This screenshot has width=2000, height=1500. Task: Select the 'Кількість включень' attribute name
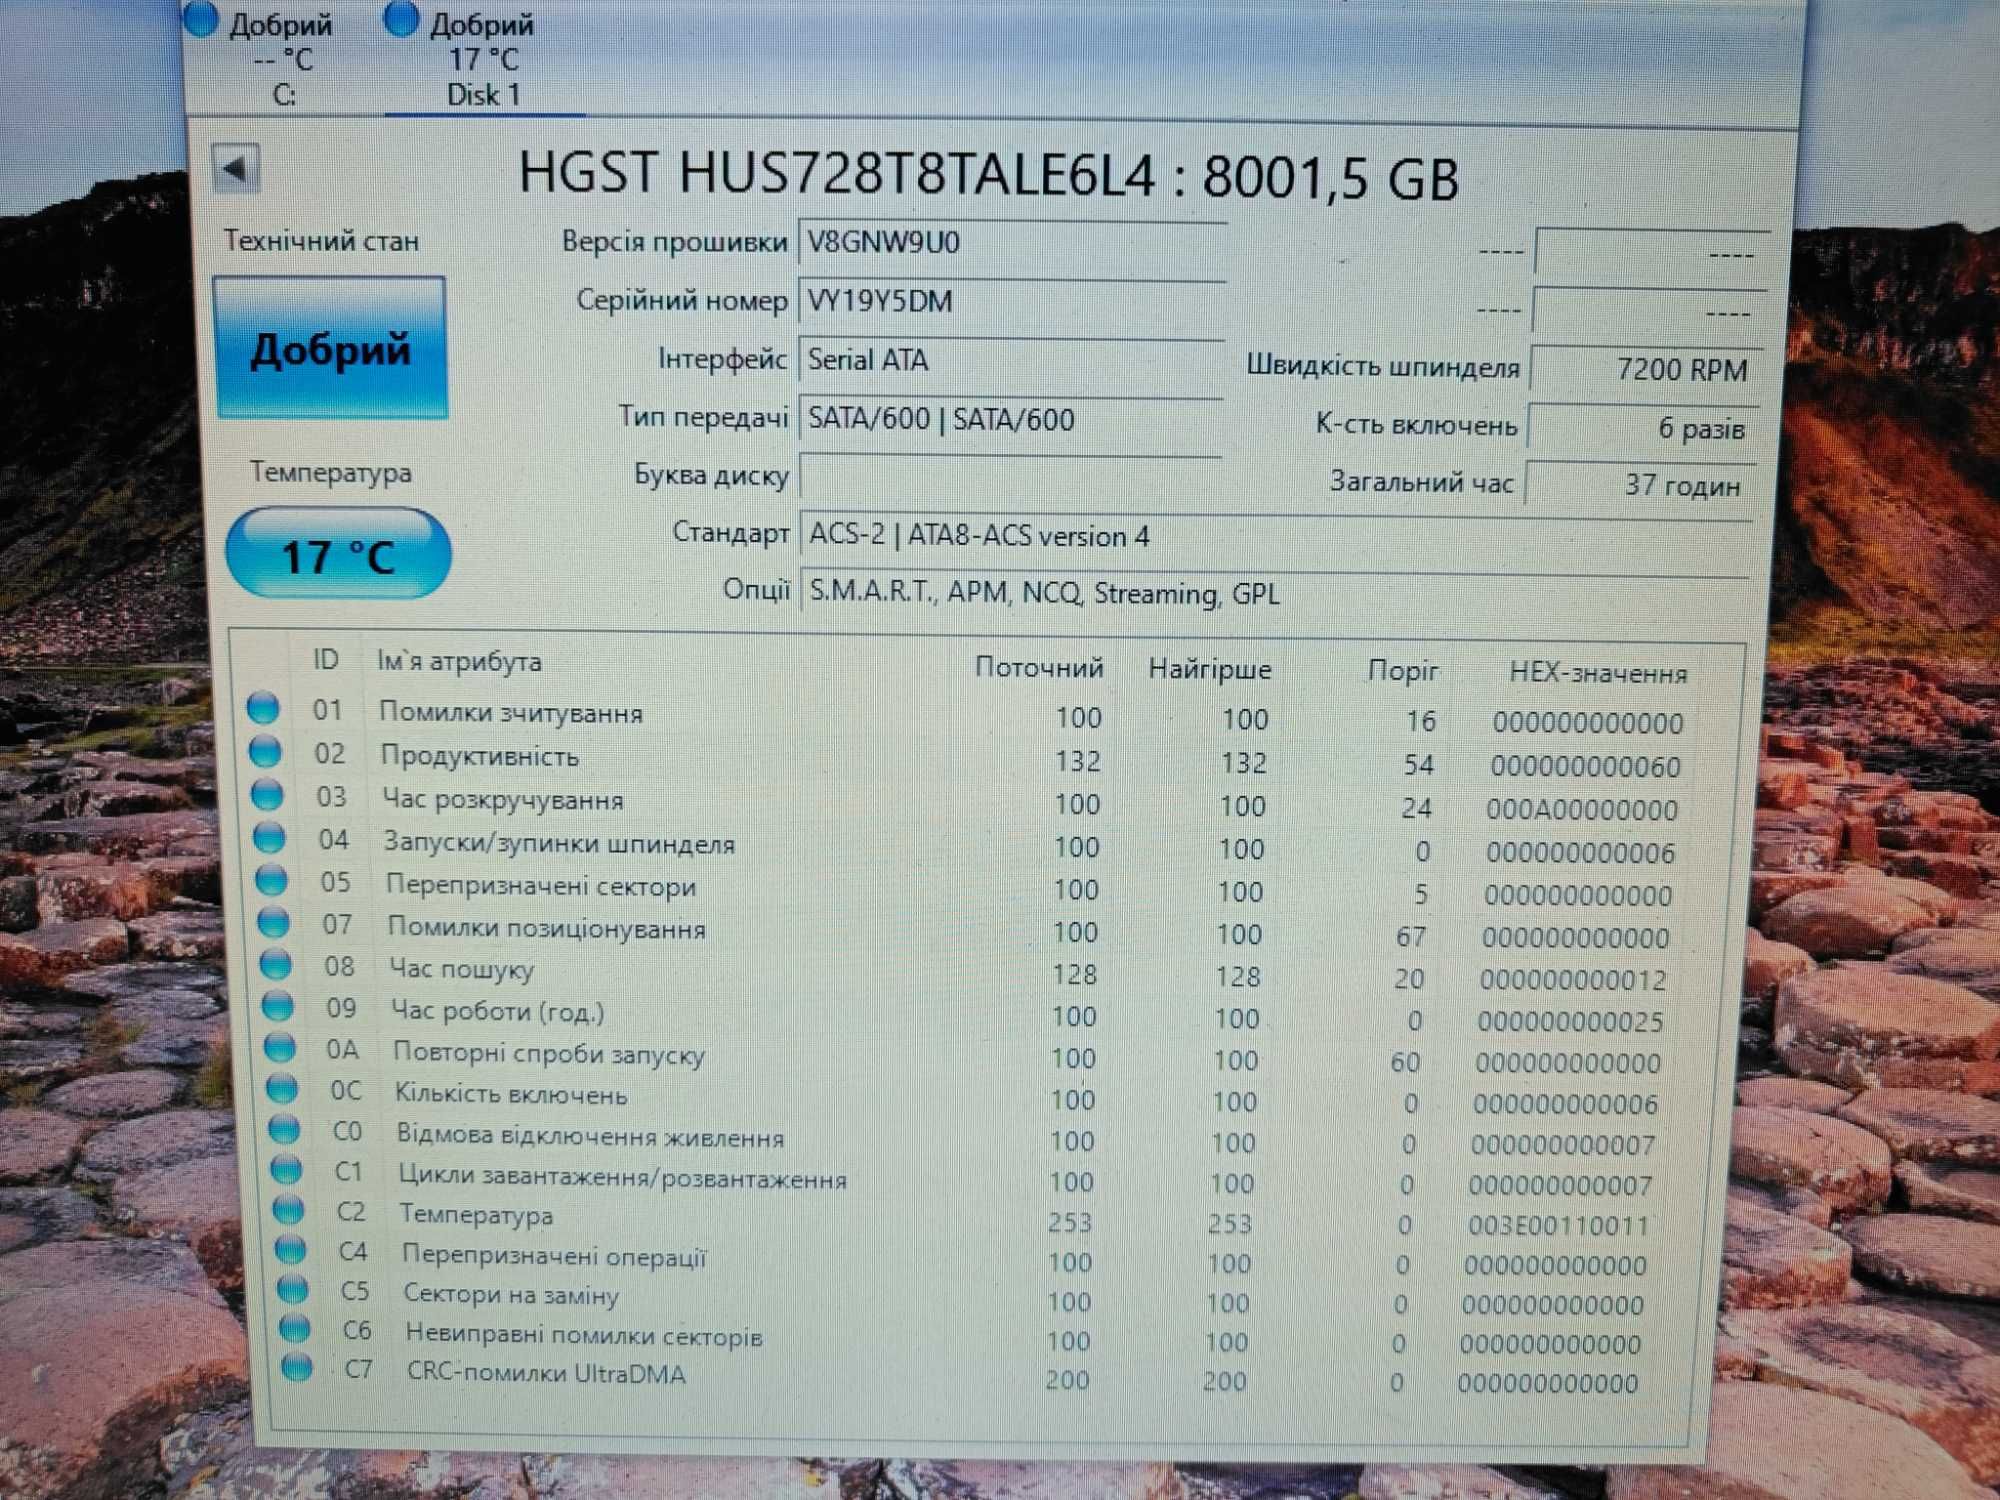tap(511, 1094)
